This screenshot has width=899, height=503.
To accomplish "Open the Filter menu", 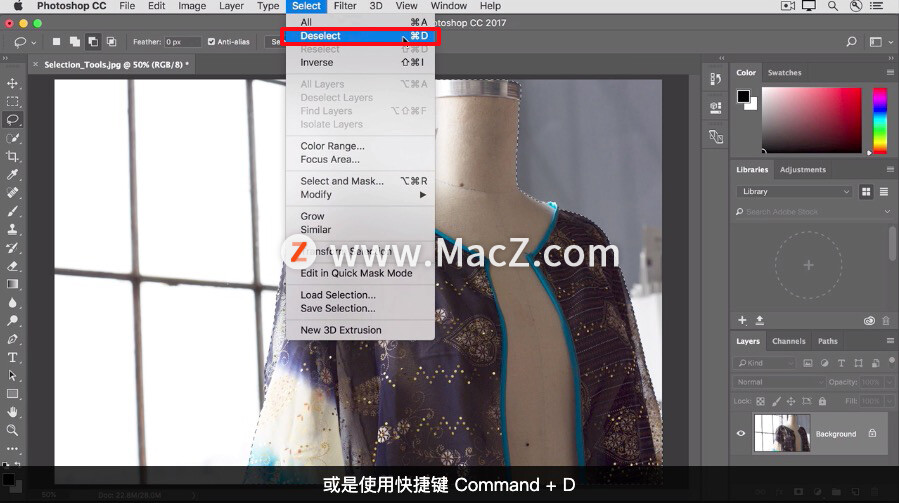I will 345,6.
